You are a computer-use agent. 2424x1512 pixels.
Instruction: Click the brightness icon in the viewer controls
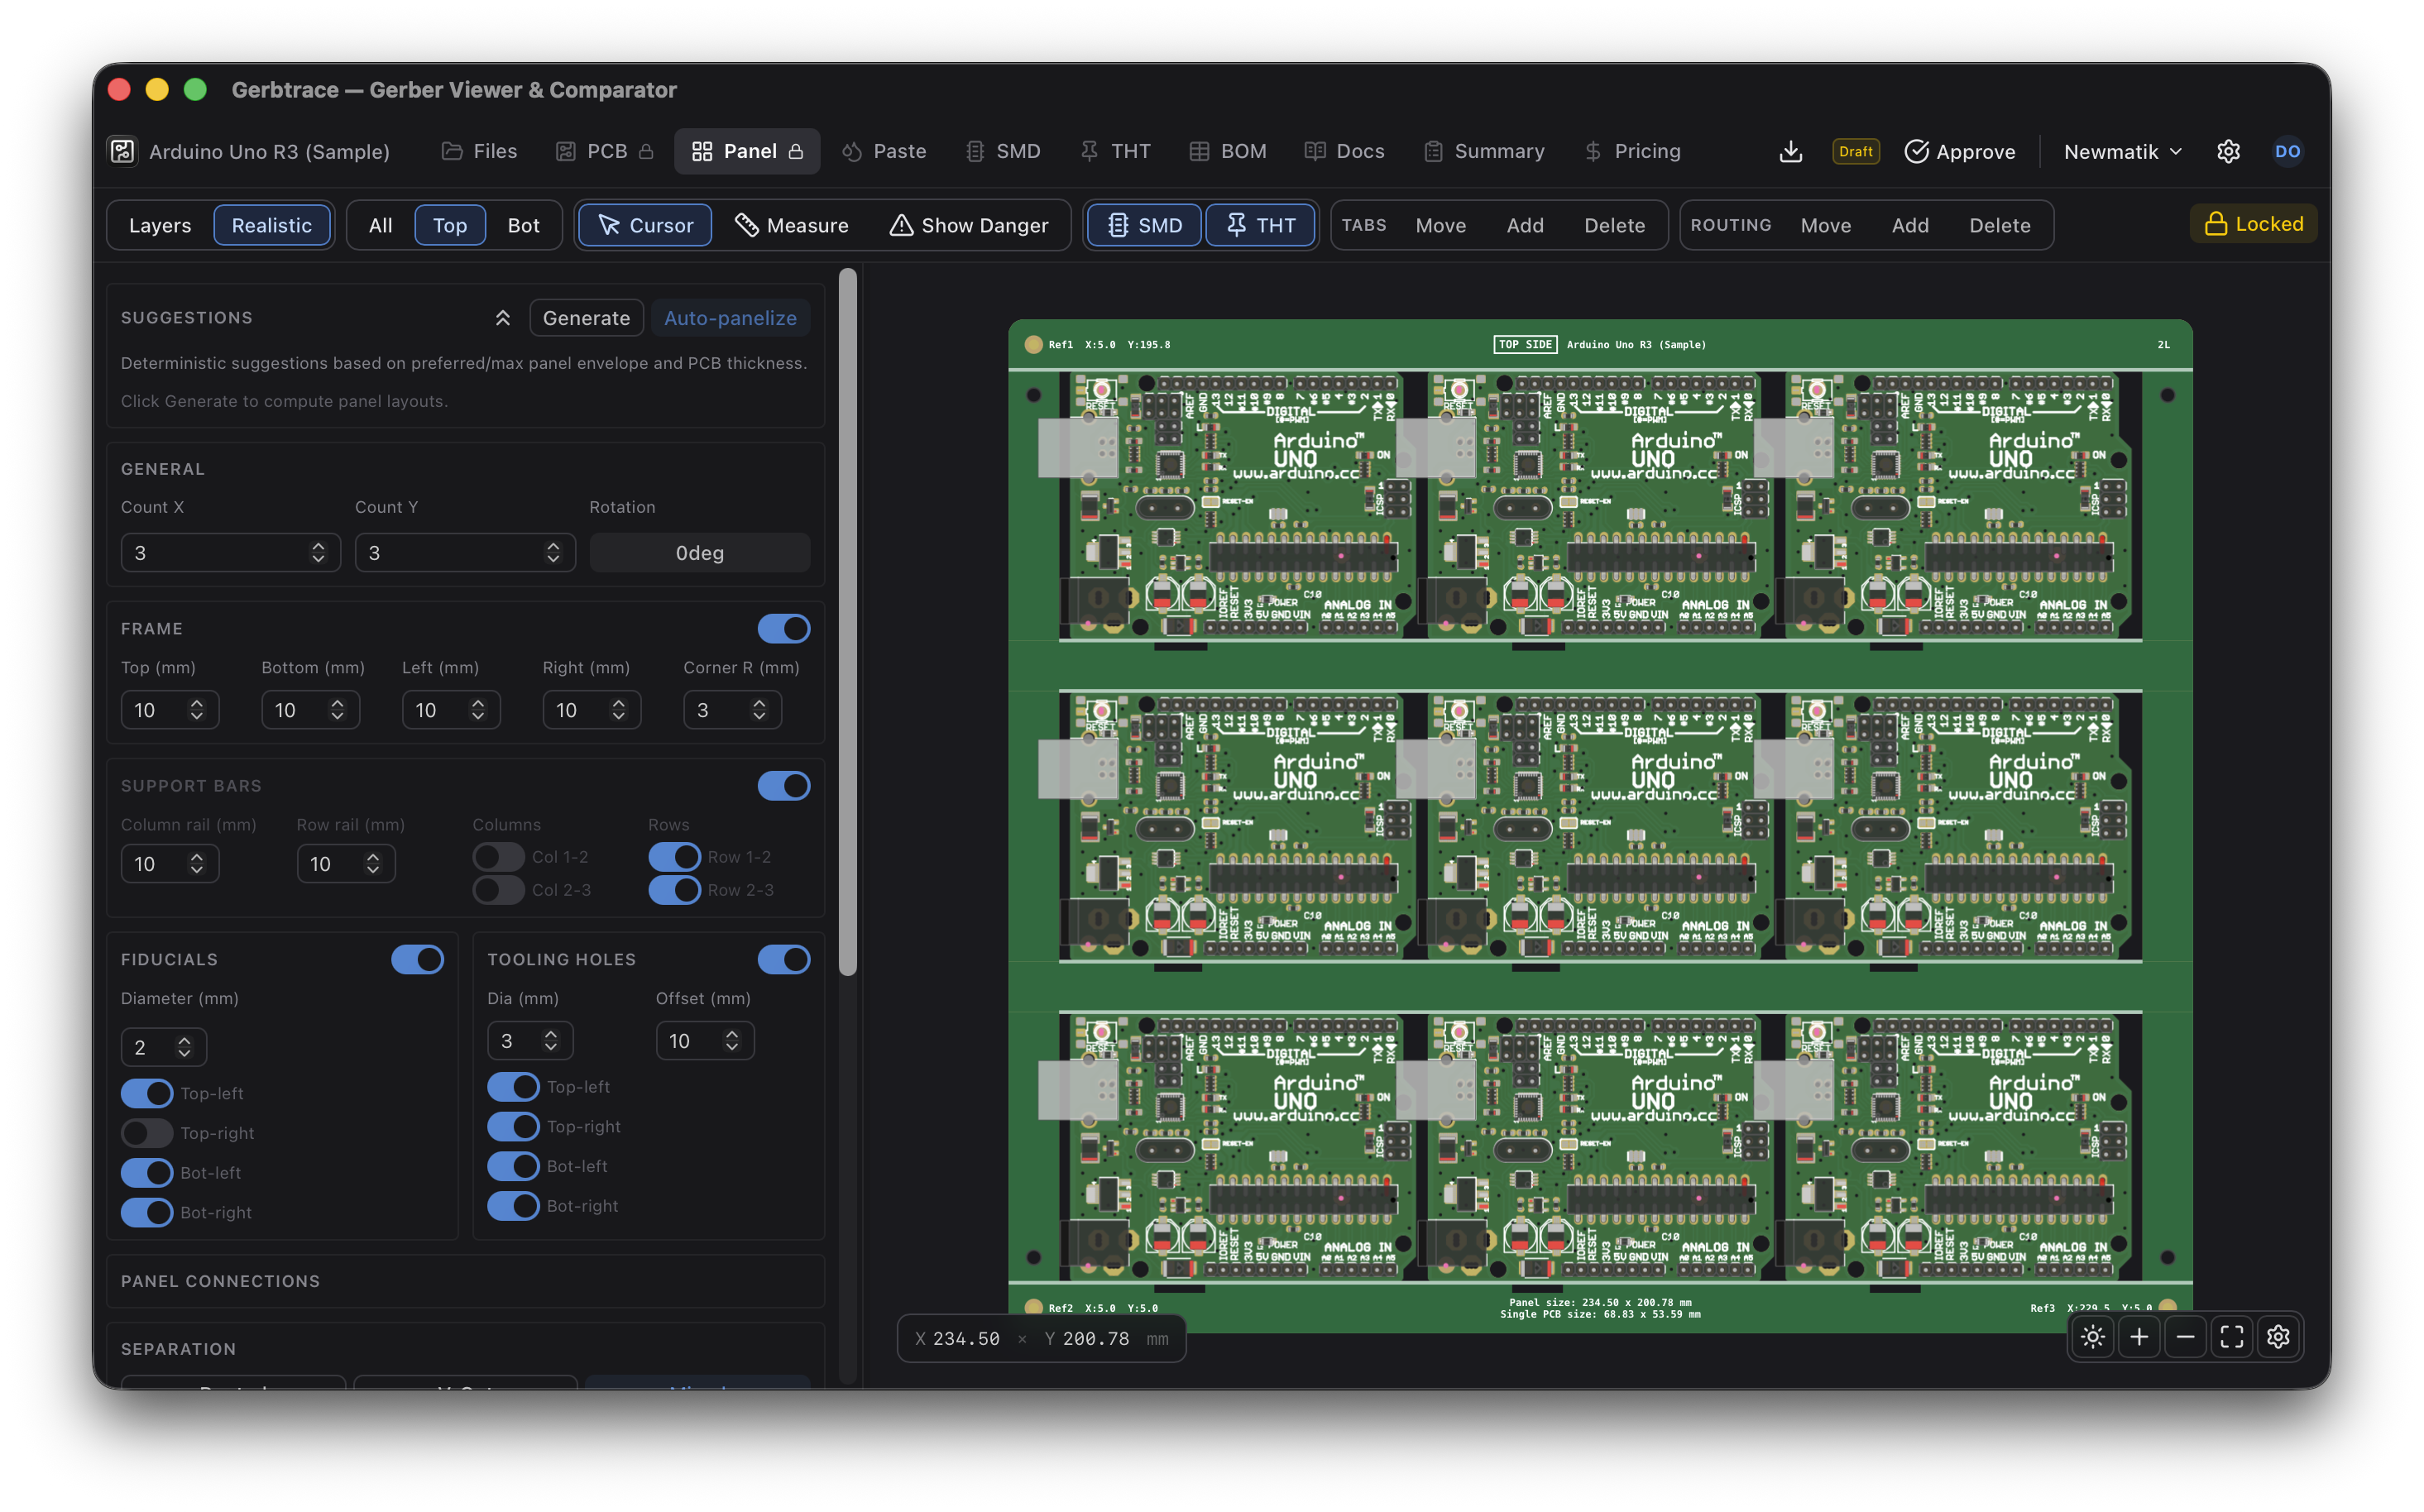2093,1337
